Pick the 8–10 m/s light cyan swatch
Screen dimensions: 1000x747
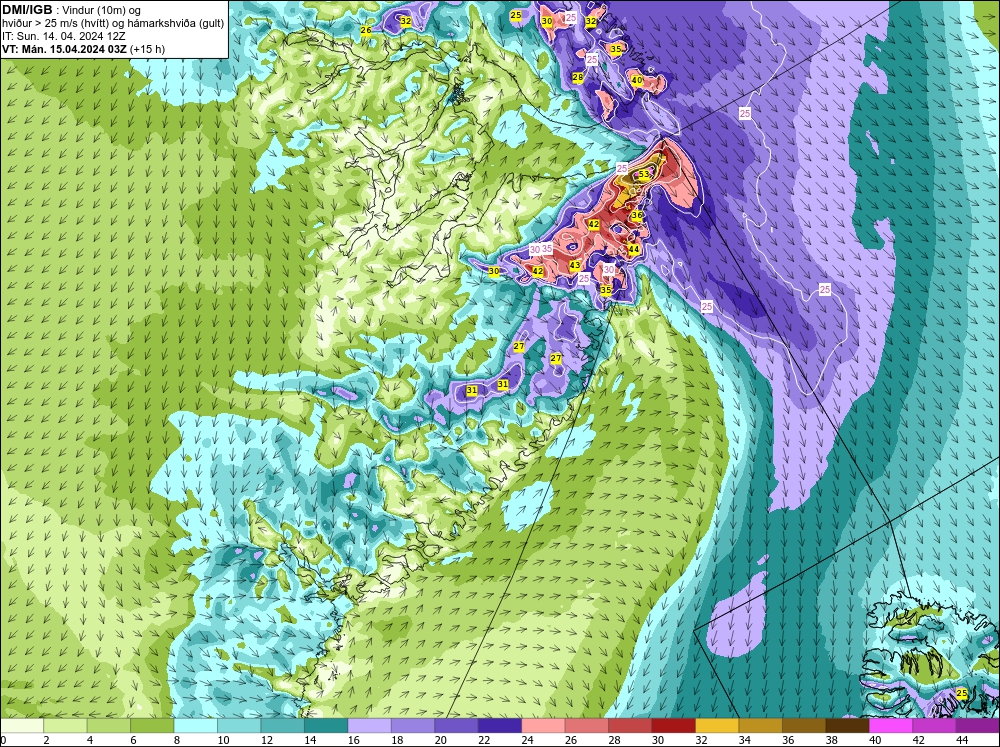196,725
